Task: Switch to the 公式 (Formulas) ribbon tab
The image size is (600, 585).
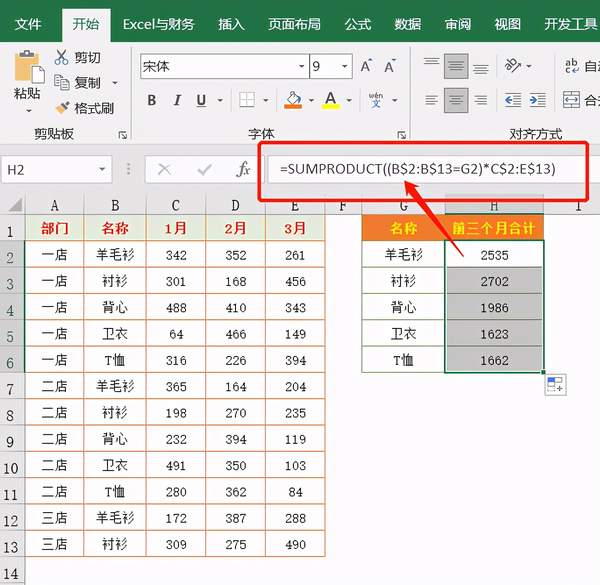Action: click(x=357, y=23)
